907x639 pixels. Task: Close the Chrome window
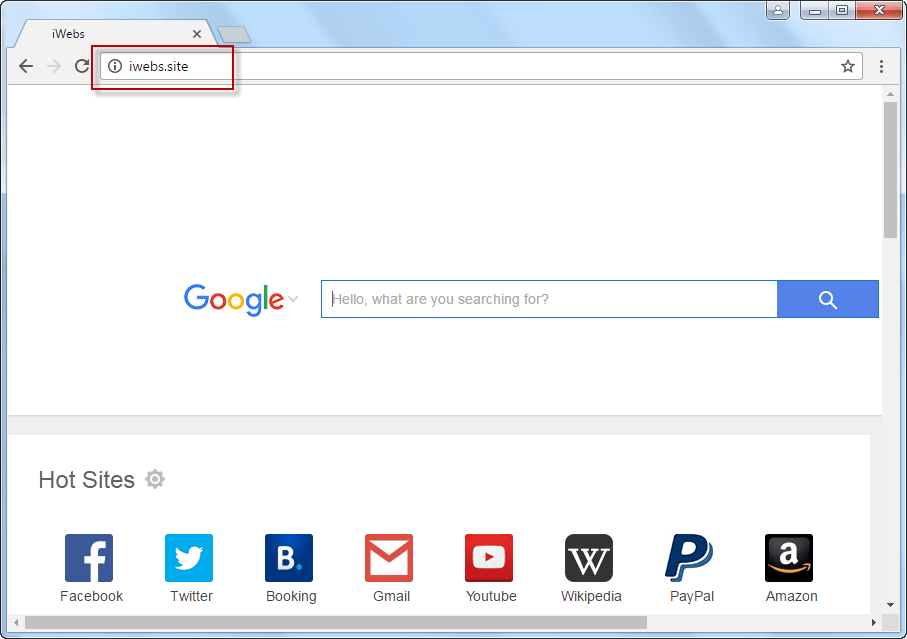[x=879, y=10]
